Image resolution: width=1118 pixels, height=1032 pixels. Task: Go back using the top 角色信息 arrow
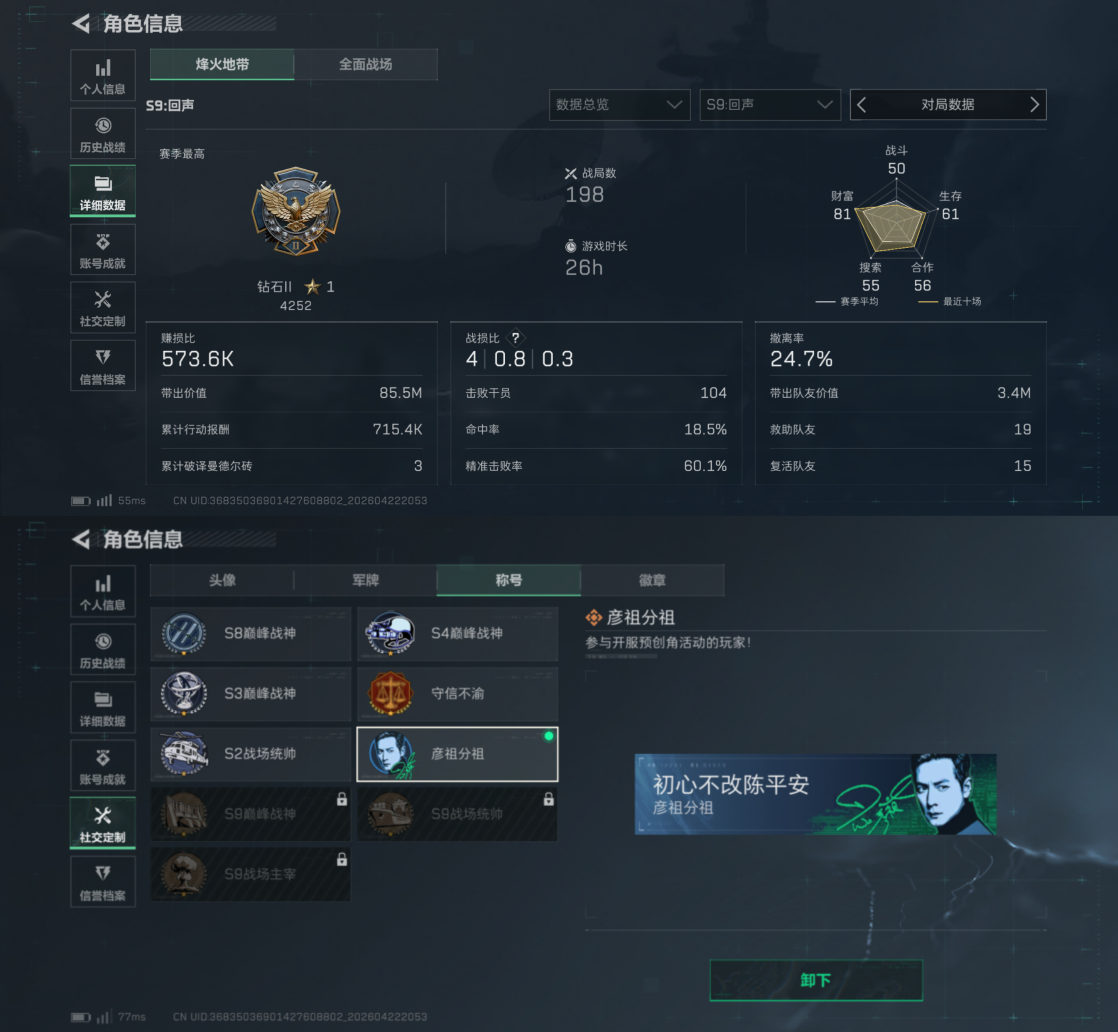[81, 24]
